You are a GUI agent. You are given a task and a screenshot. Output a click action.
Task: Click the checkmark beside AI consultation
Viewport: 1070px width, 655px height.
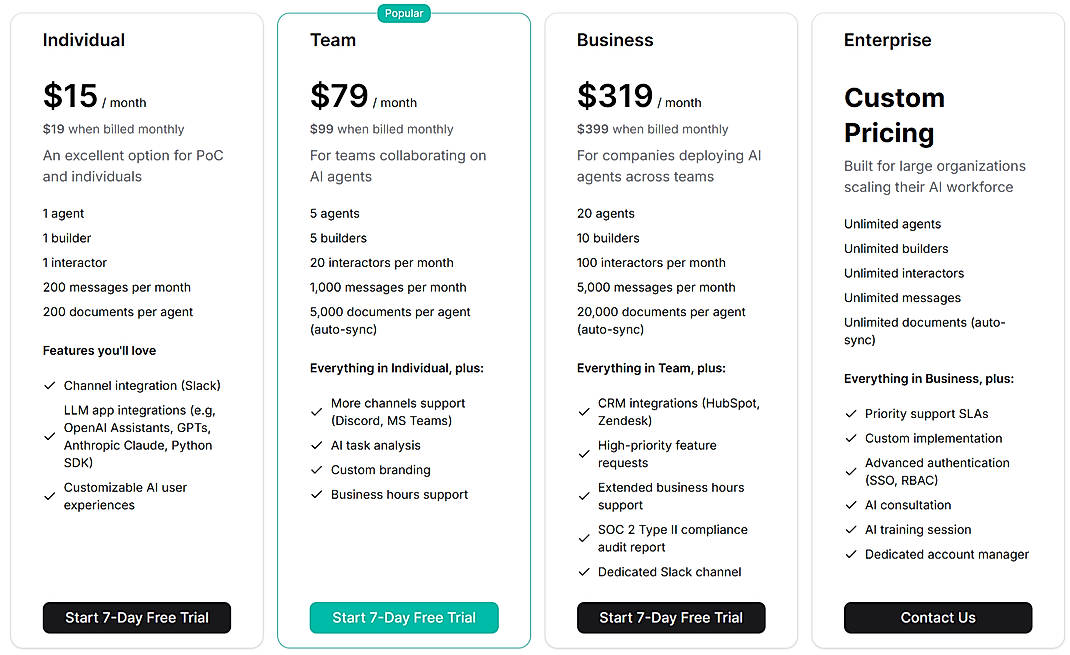point(850,505)
